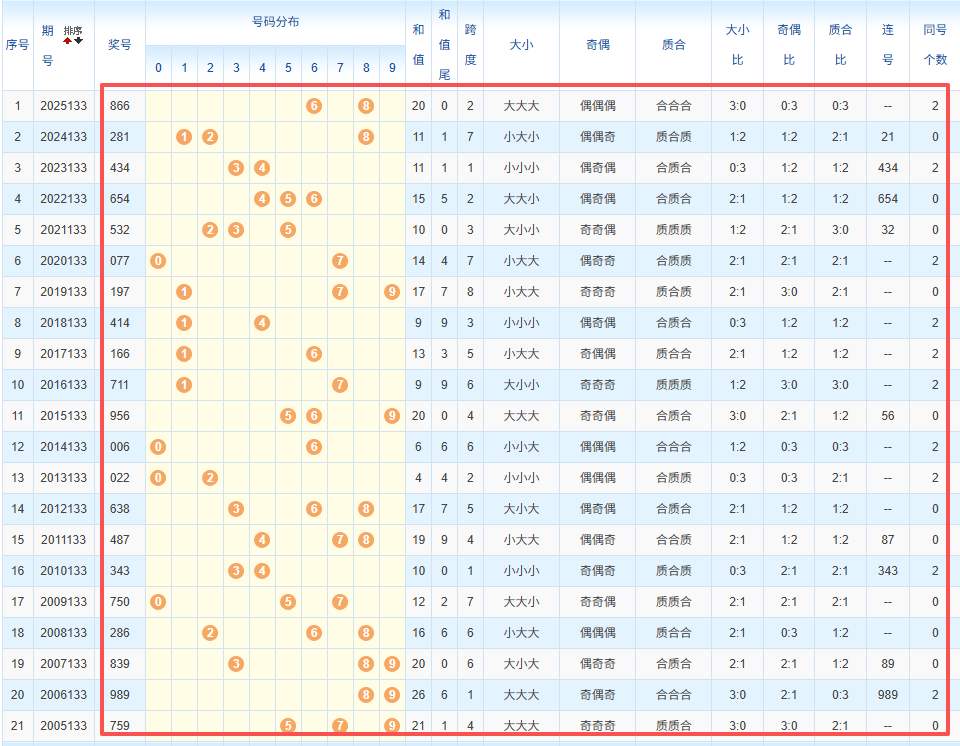Select the 奖号 column header
The height and width of the screenshot is (746, 960).
tap(120, 45)
